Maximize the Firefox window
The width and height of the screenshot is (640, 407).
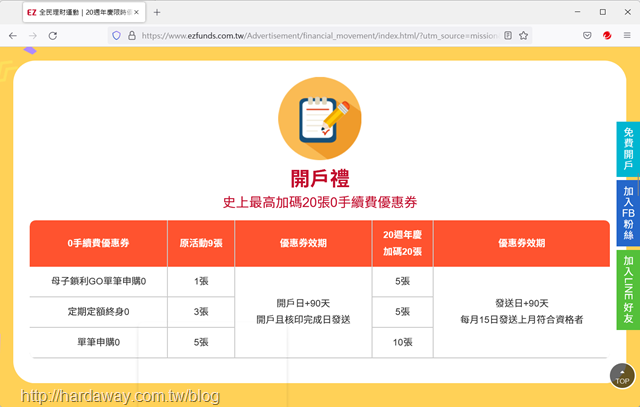[602, 12]
